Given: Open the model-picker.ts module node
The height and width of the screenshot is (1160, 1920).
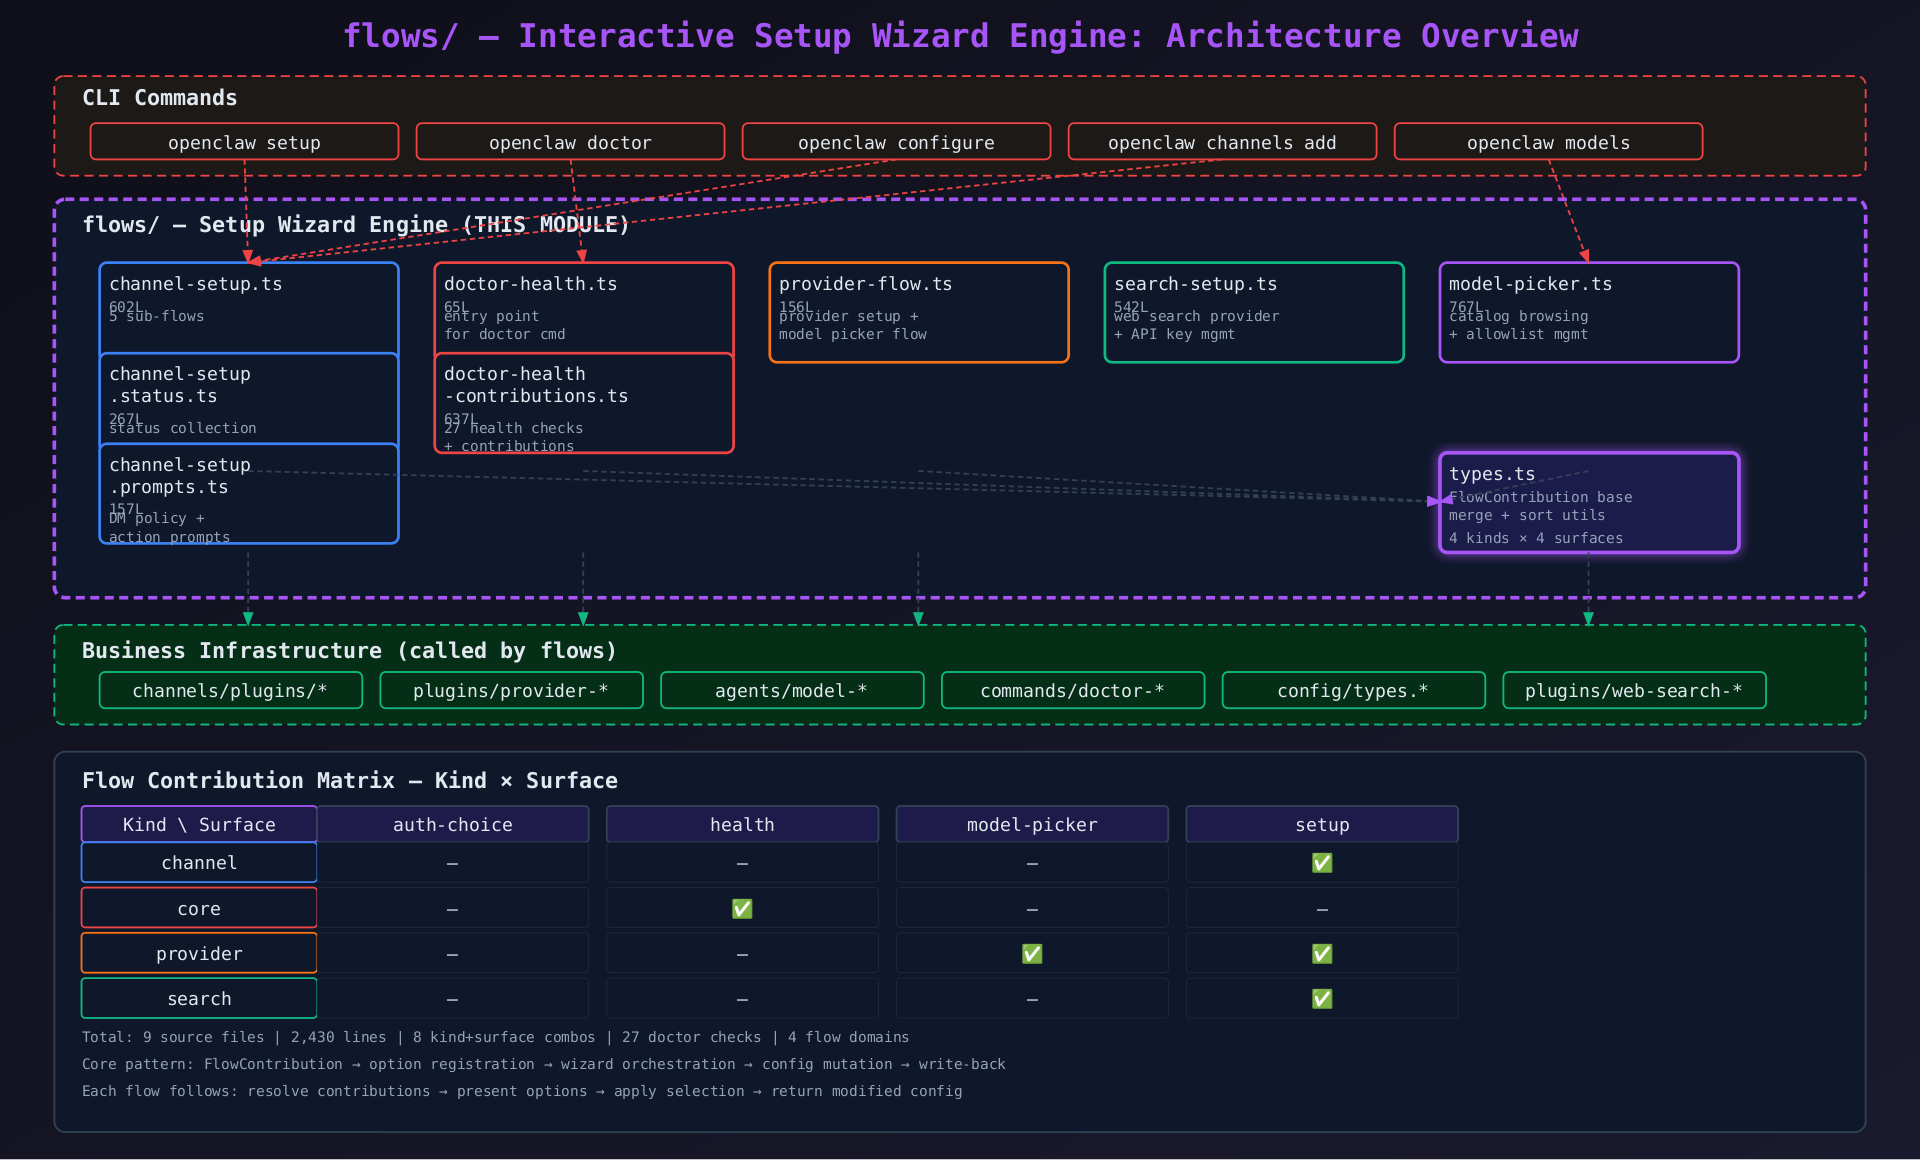Looking at the screenshot, I should click(x=1589, y=312).
